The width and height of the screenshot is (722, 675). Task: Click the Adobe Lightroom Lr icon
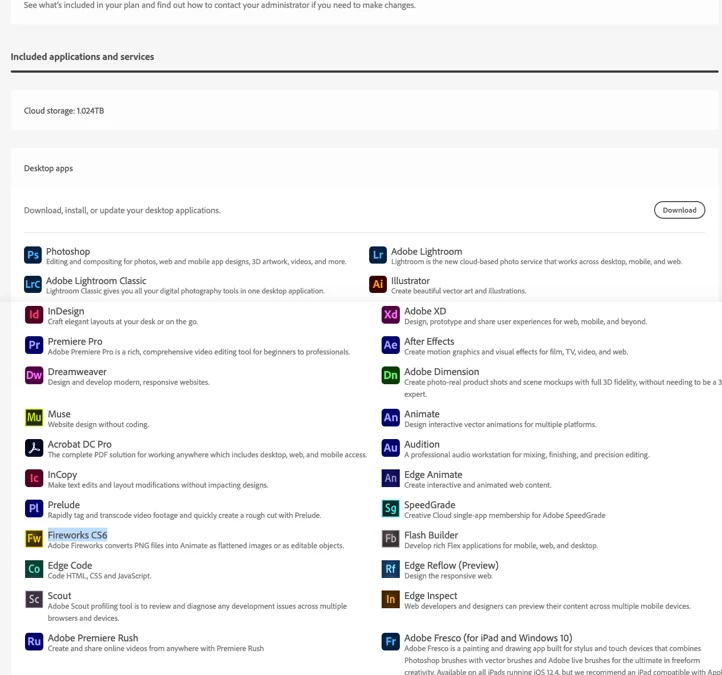pos(378,255)
